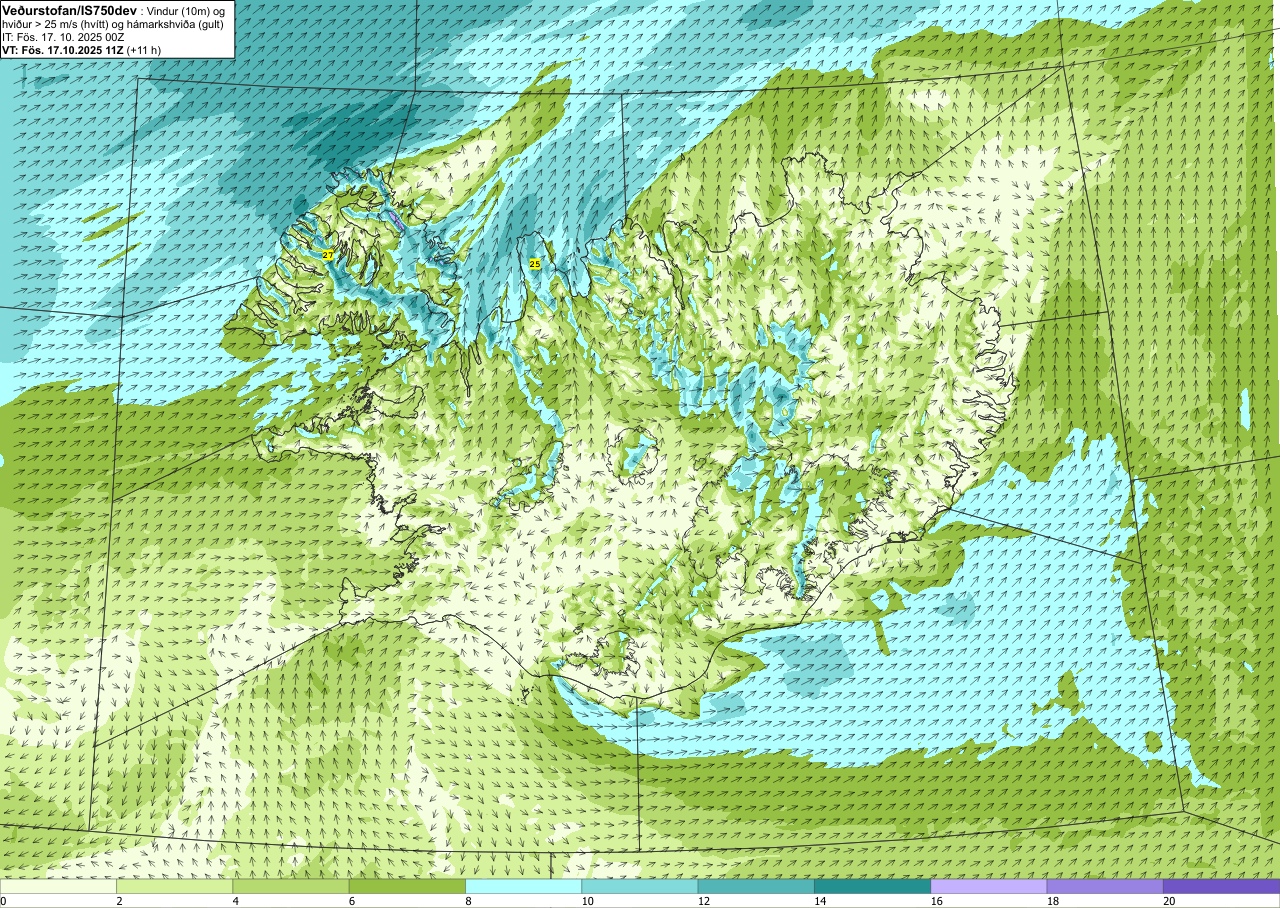Click the light lavender 16–18 m/s legend swatch
The image size is (1280, 908).
(989, 886)
